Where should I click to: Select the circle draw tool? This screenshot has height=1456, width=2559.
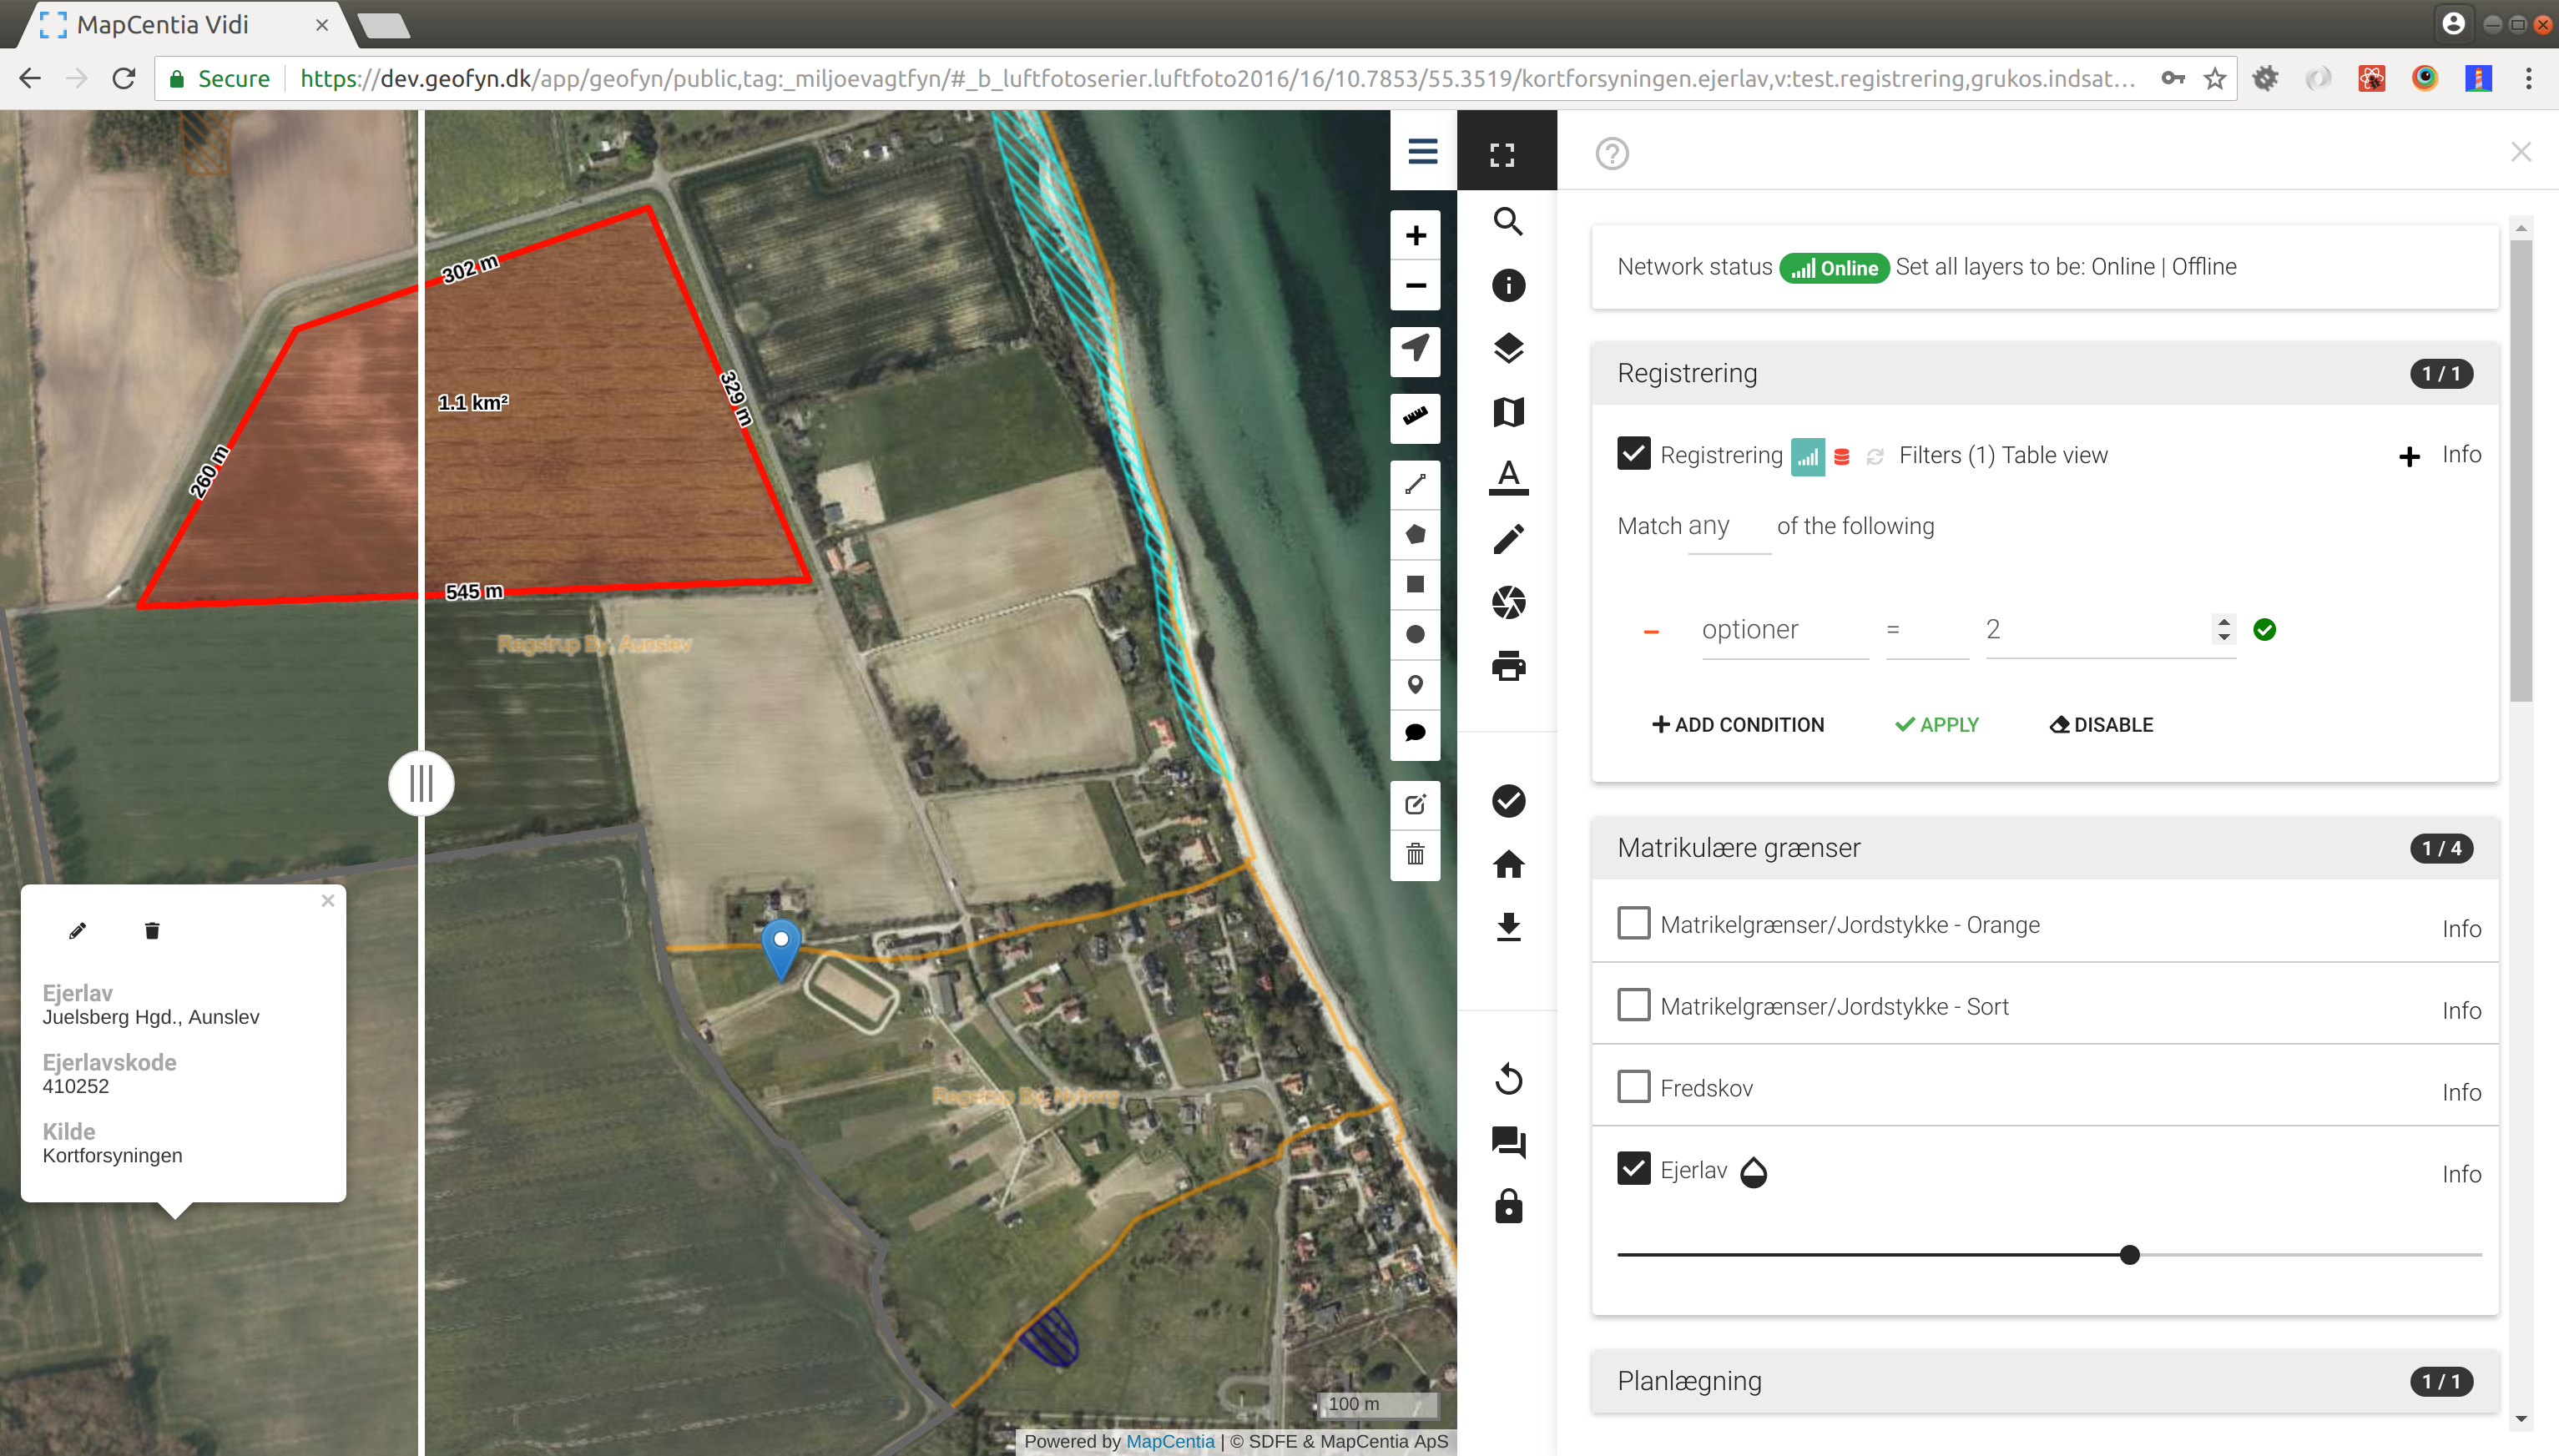[x=1415, y=634]
